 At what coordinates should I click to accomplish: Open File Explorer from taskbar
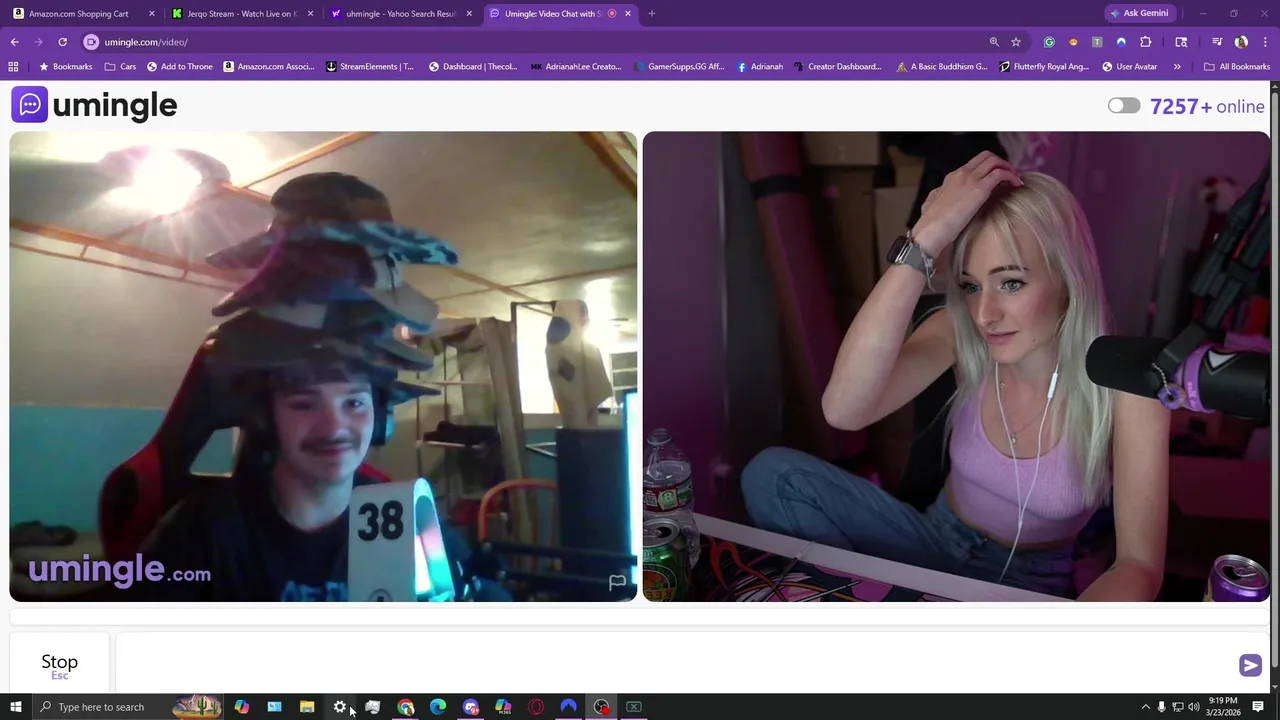(x=307, y=707)
